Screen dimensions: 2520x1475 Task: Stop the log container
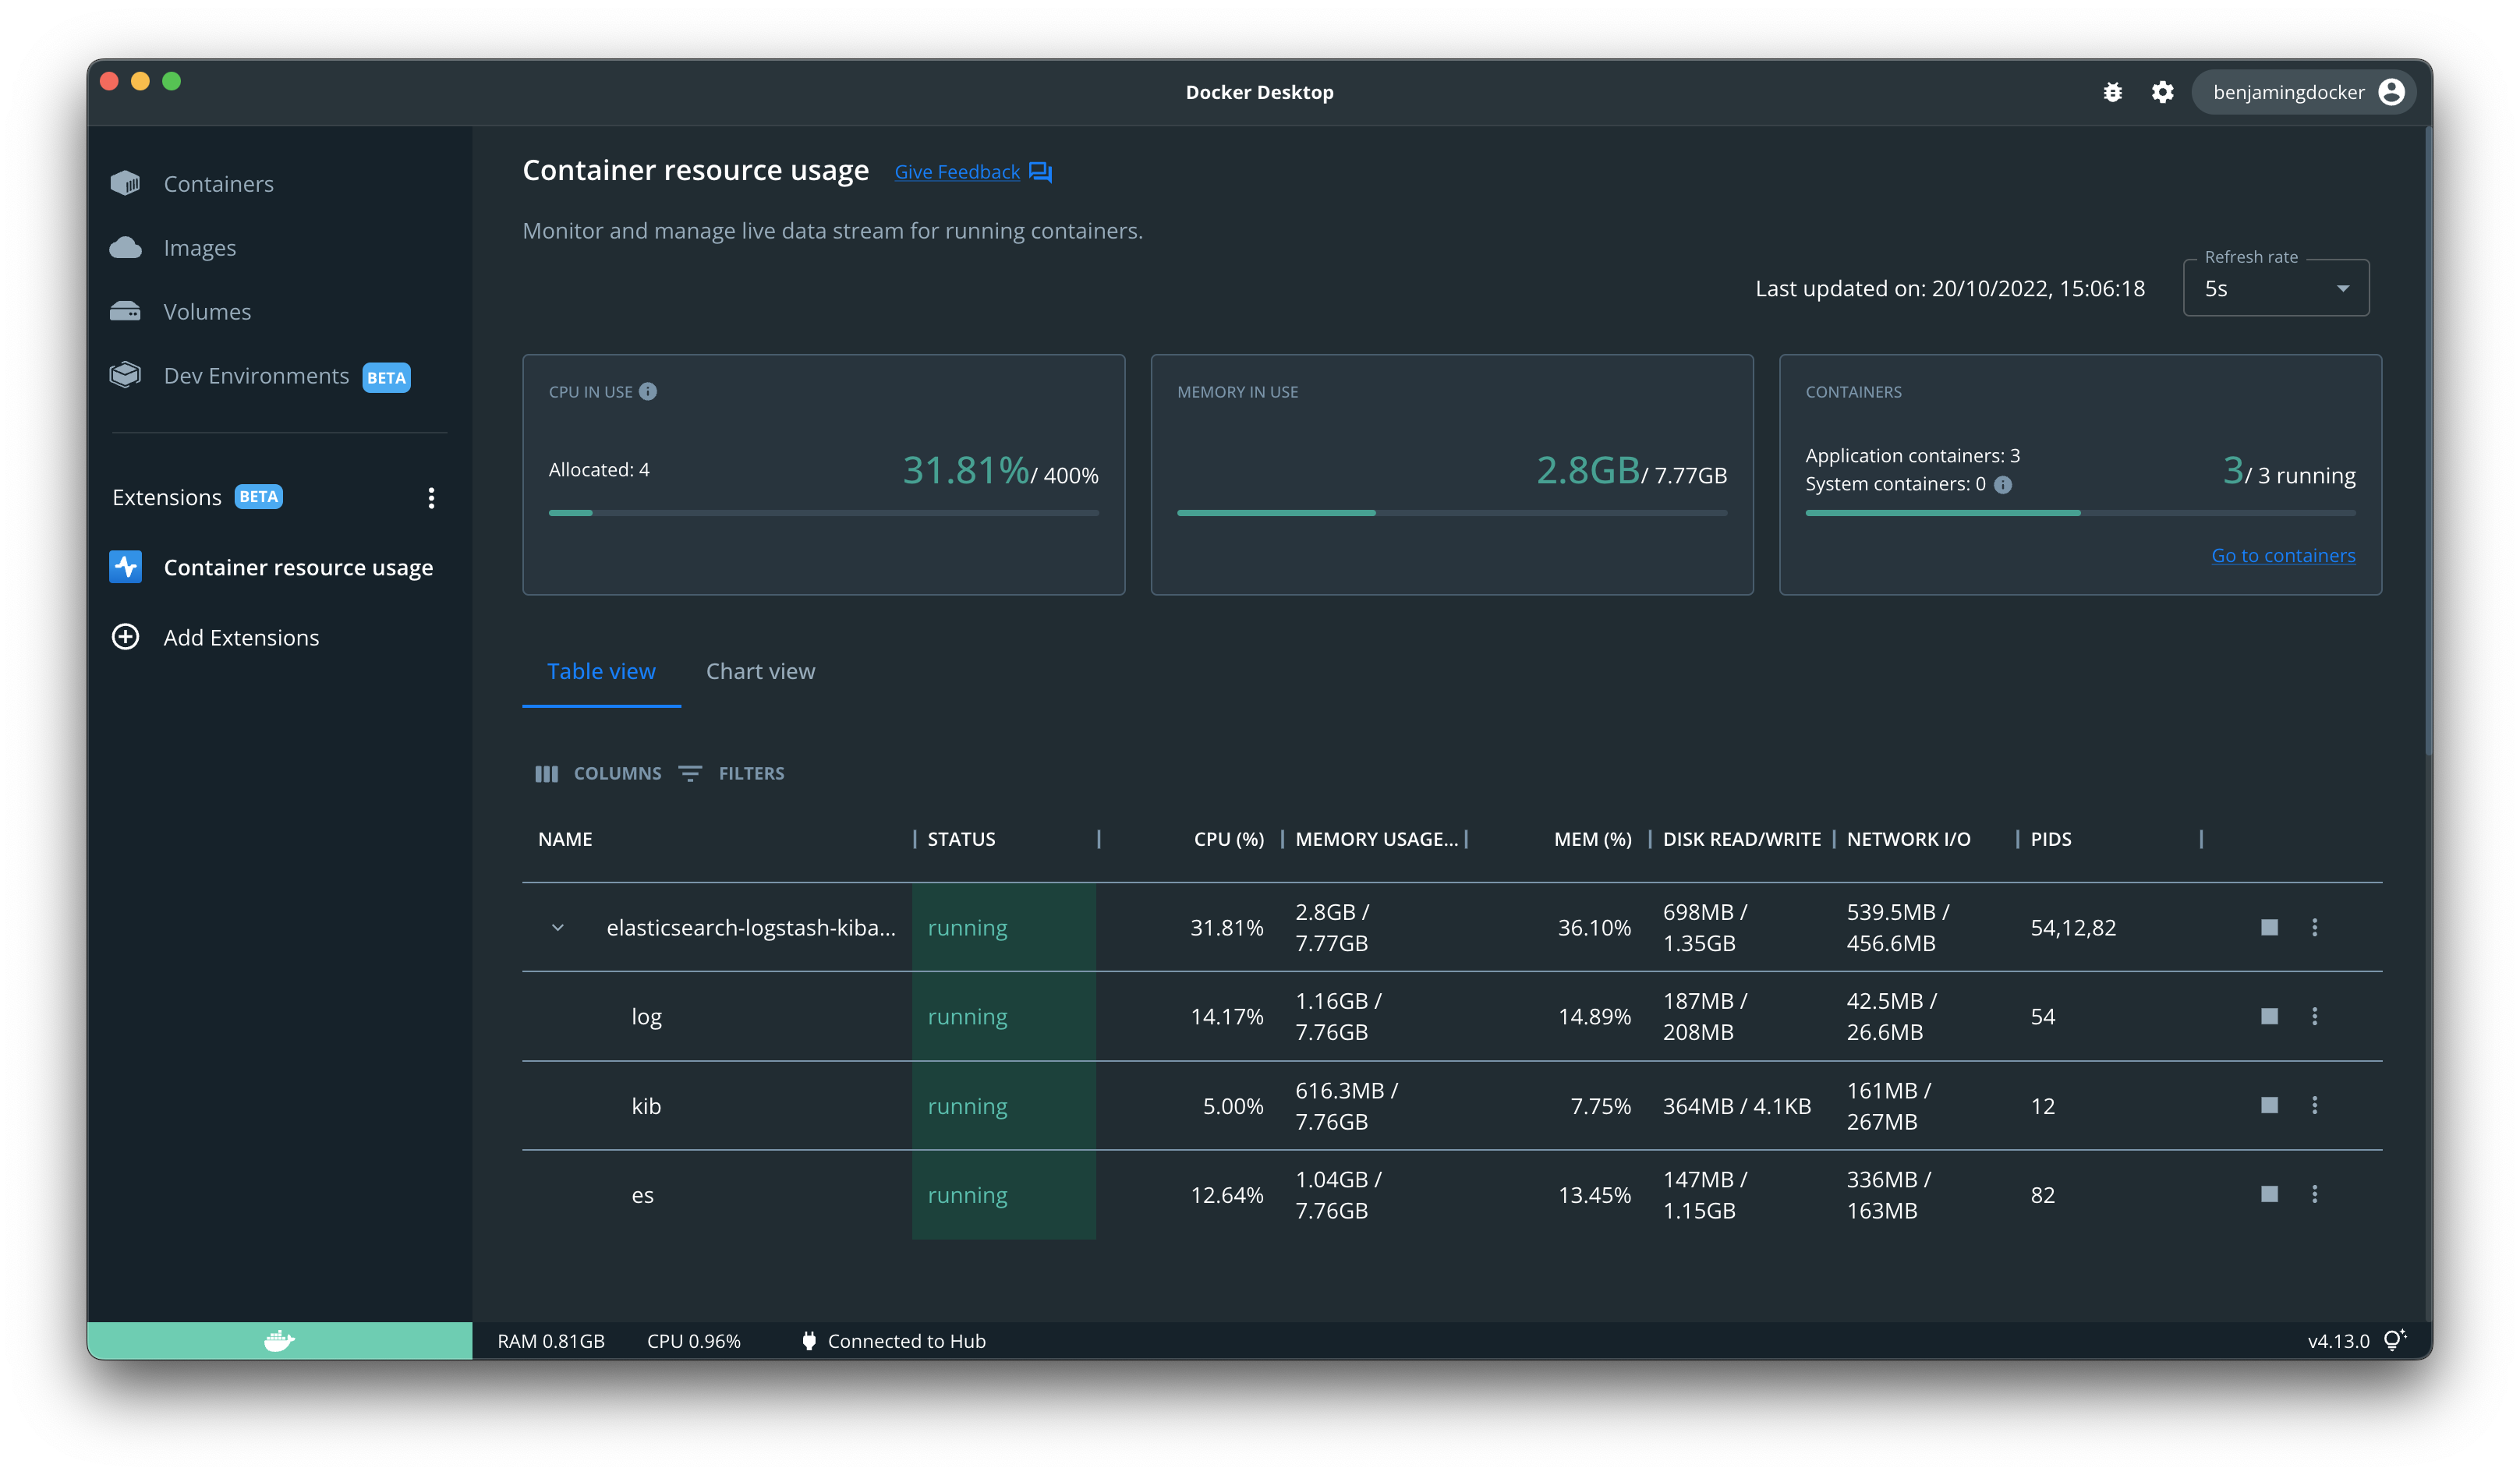tap(2269, 1016)
